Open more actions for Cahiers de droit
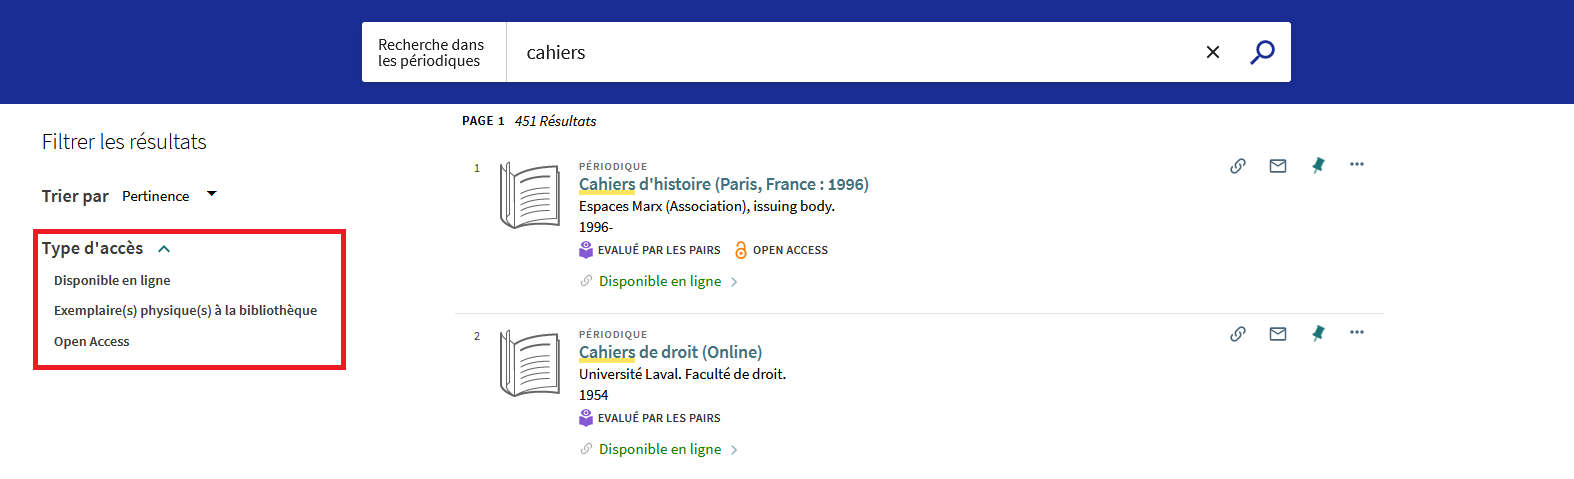 (1357, 332)
